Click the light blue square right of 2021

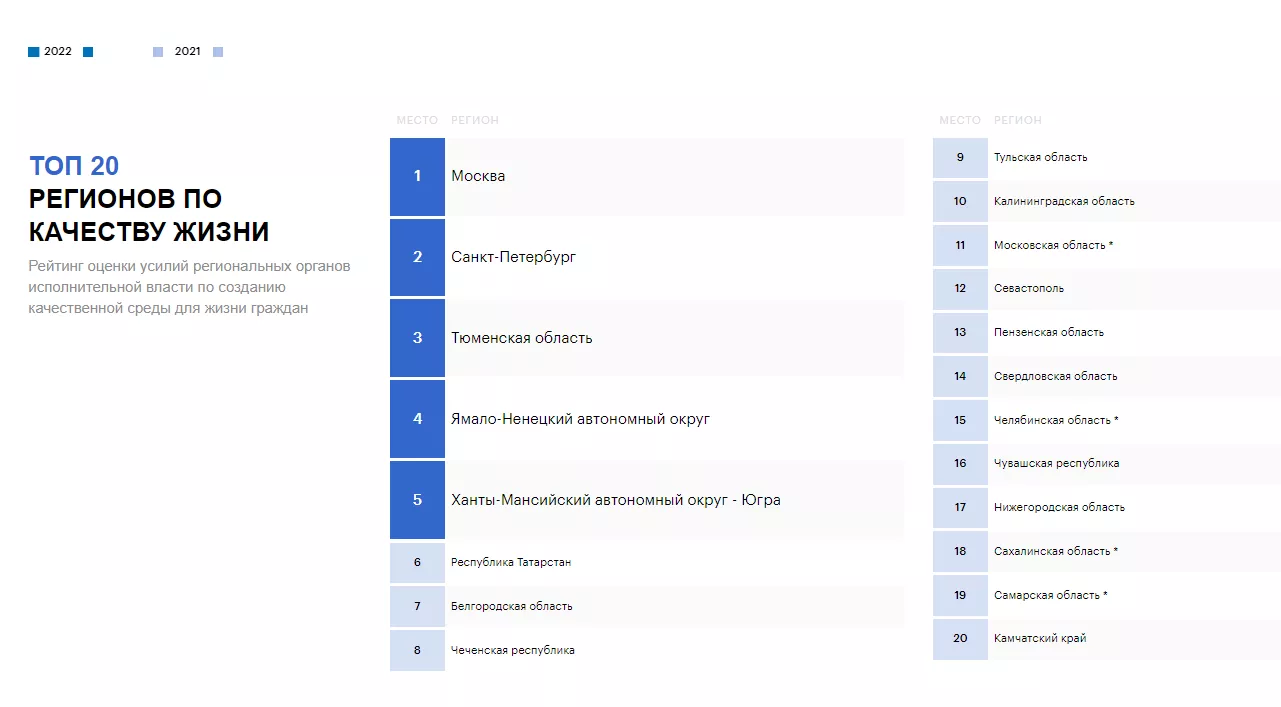(x=218, y=52)
